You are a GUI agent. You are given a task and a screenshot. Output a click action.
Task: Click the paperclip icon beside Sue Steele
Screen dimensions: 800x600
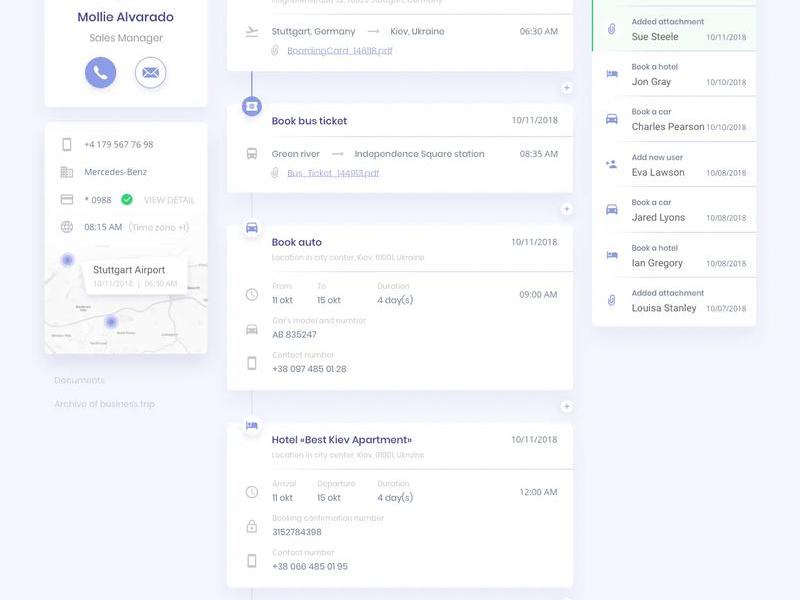(x=612, y=29)
